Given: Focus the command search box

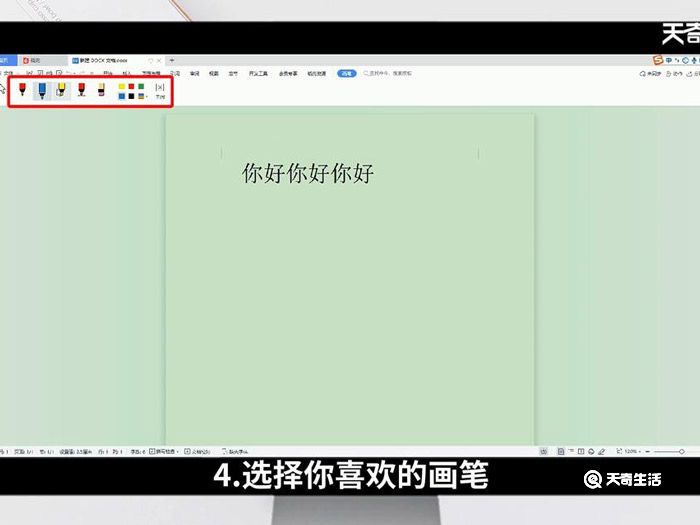Looking at the screenshot, I should pyautogui.click(x=388, y=73).
